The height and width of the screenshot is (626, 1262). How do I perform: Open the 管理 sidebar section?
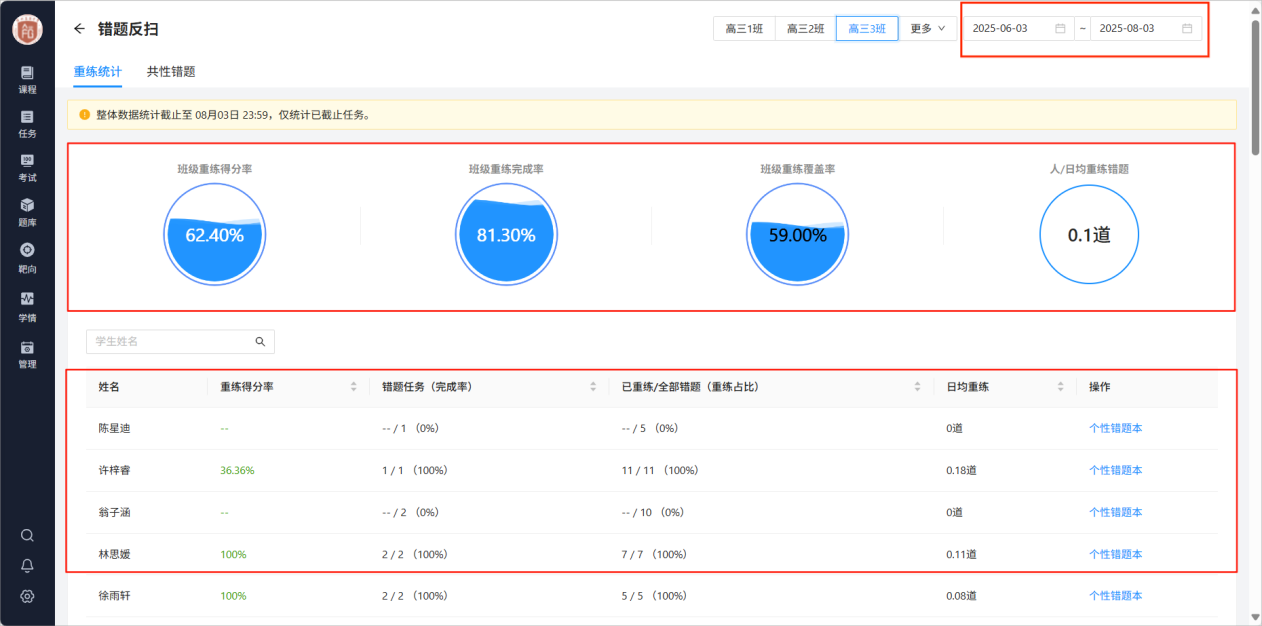[27, 353]
